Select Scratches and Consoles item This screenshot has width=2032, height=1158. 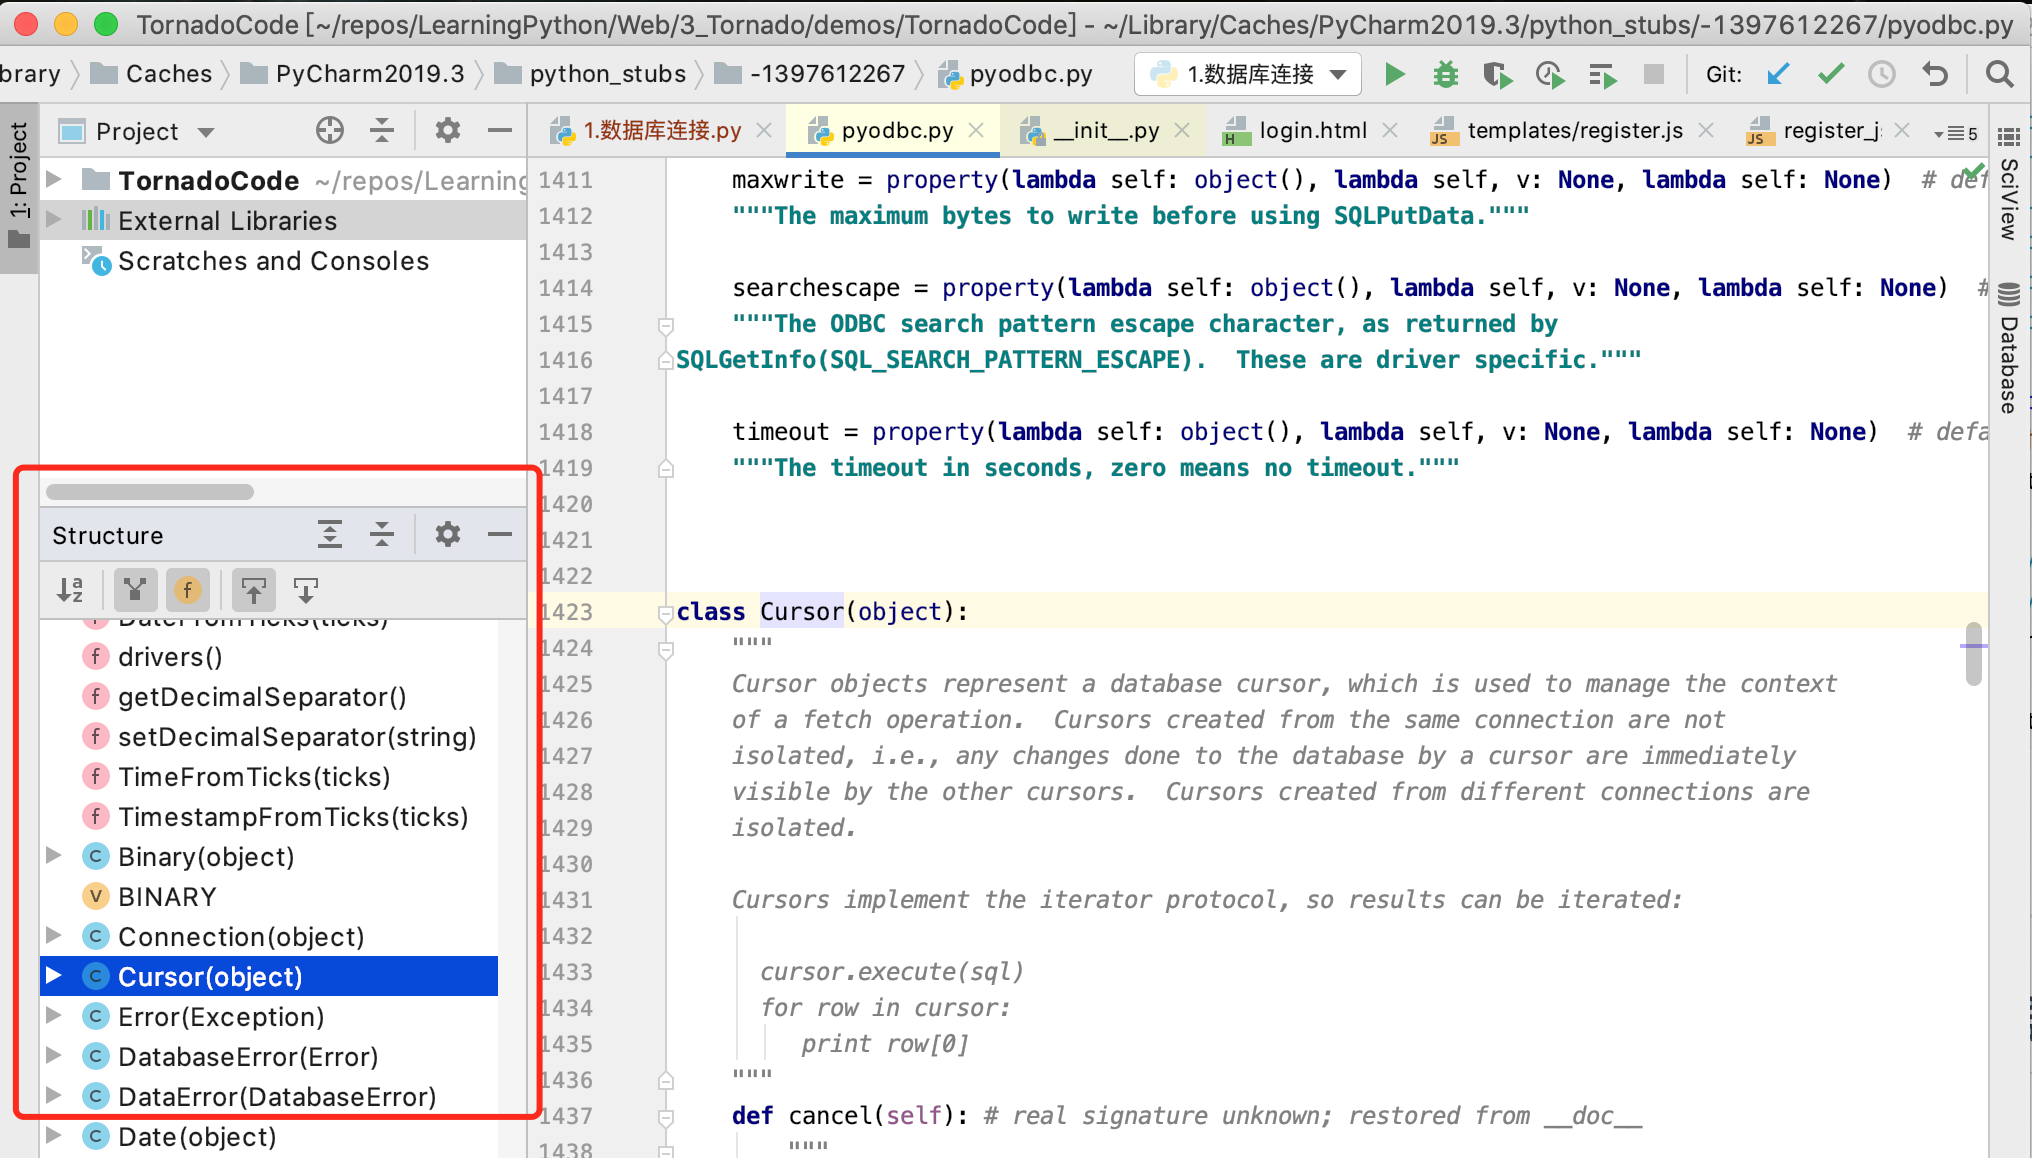pos(273,261)
